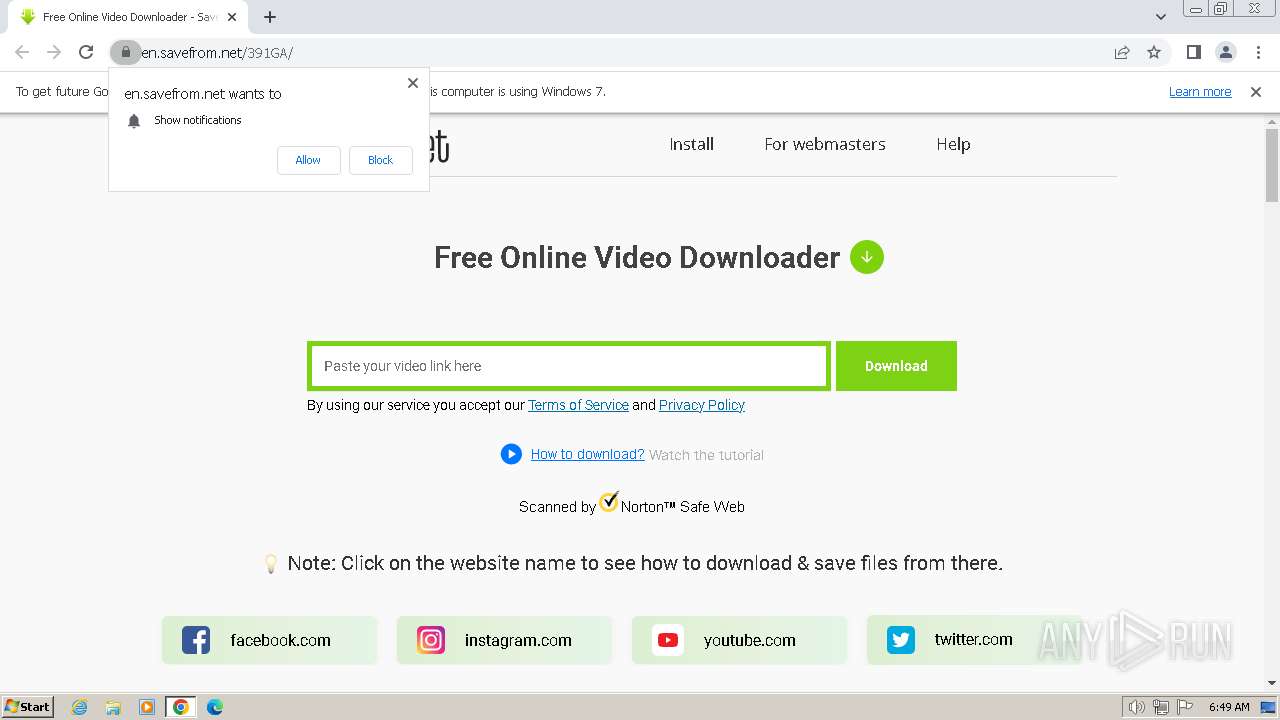The image size is (1280, 720).
Task: Click the green download arrow icon
Action: click(867, 257)
